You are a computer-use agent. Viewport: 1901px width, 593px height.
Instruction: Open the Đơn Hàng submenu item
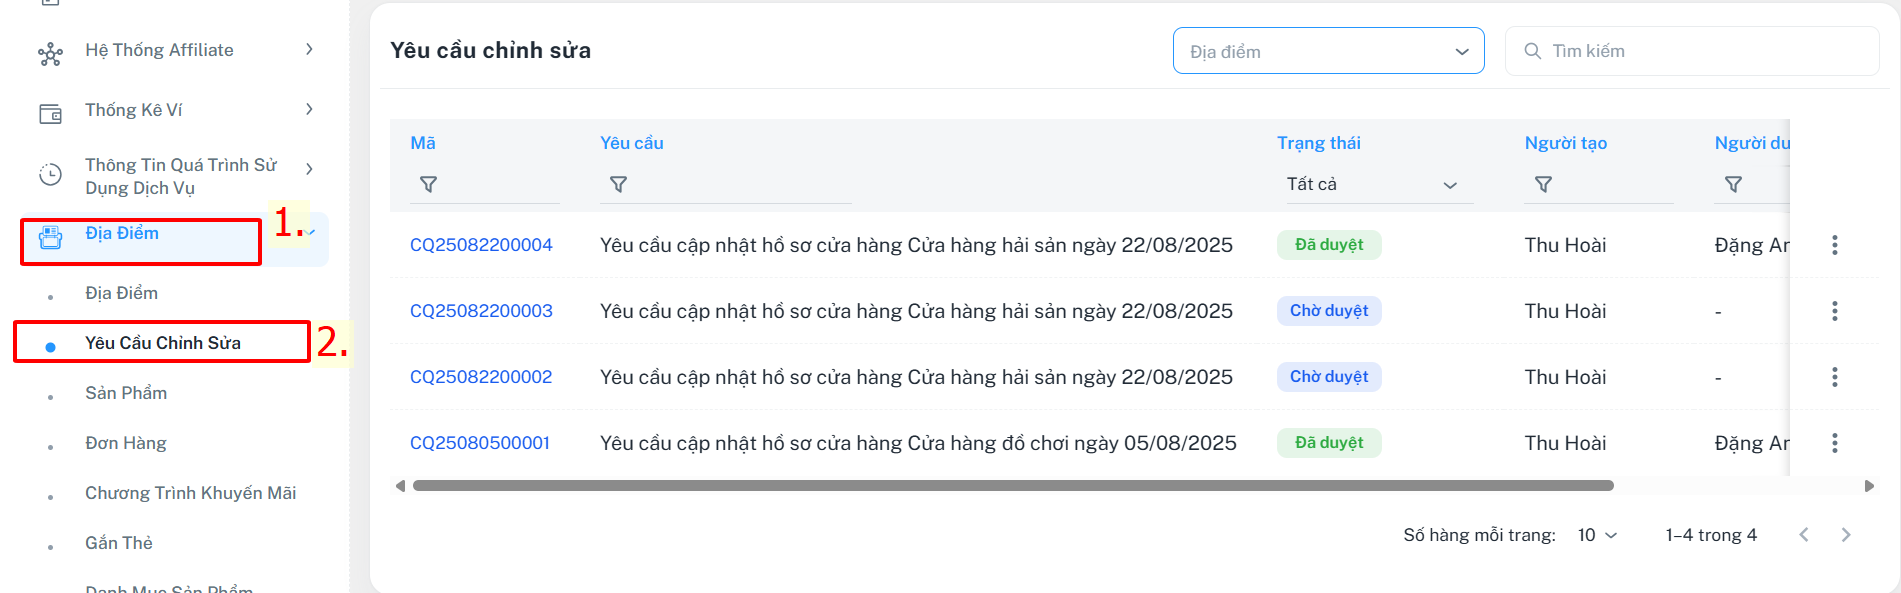coord(126,443)
